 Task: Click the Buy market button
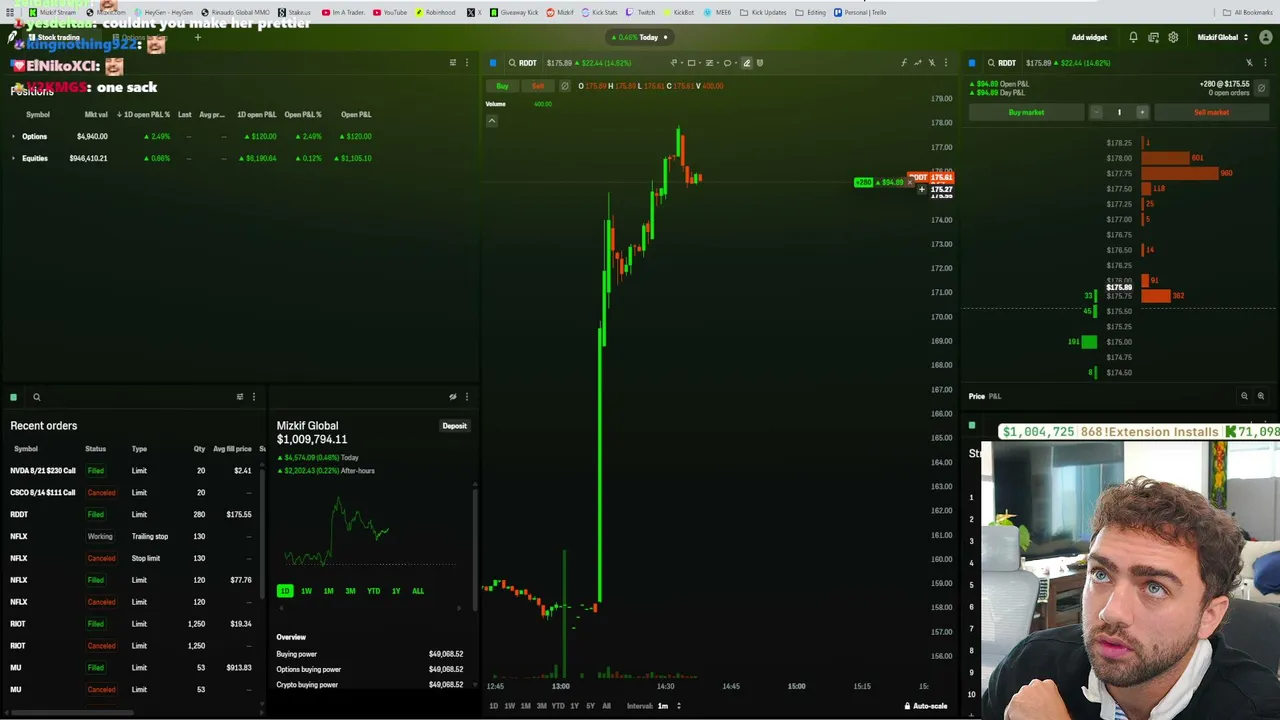pyautogui.click(x=1026, y=112)
